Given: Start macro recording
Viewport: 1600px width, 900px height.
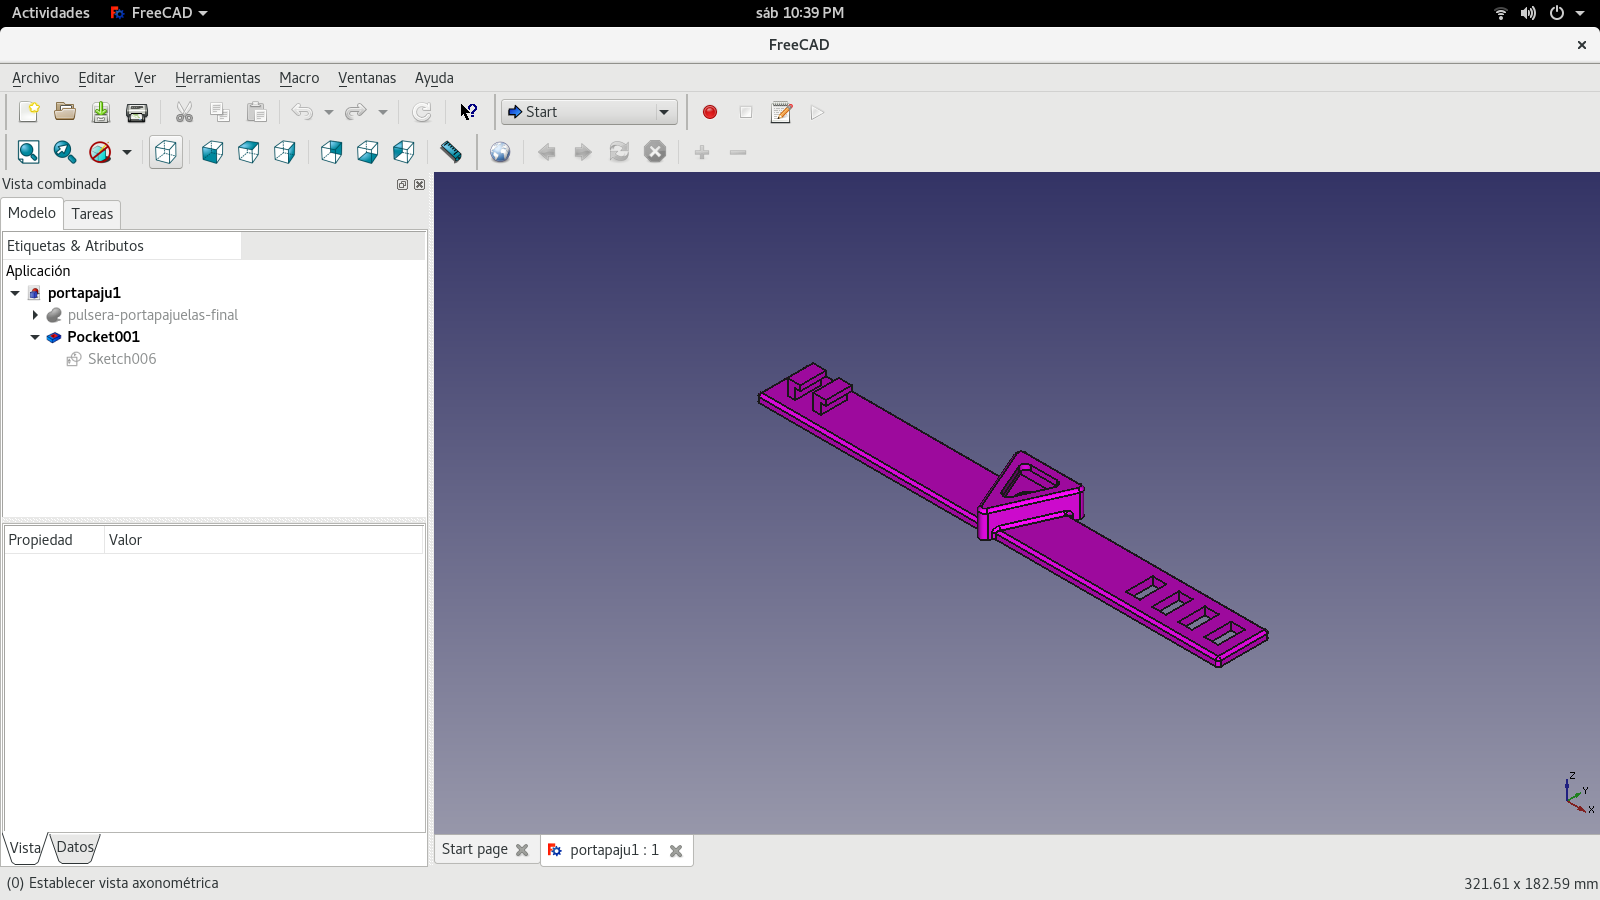Looking at the screenshot, I should tap(709, 112).
